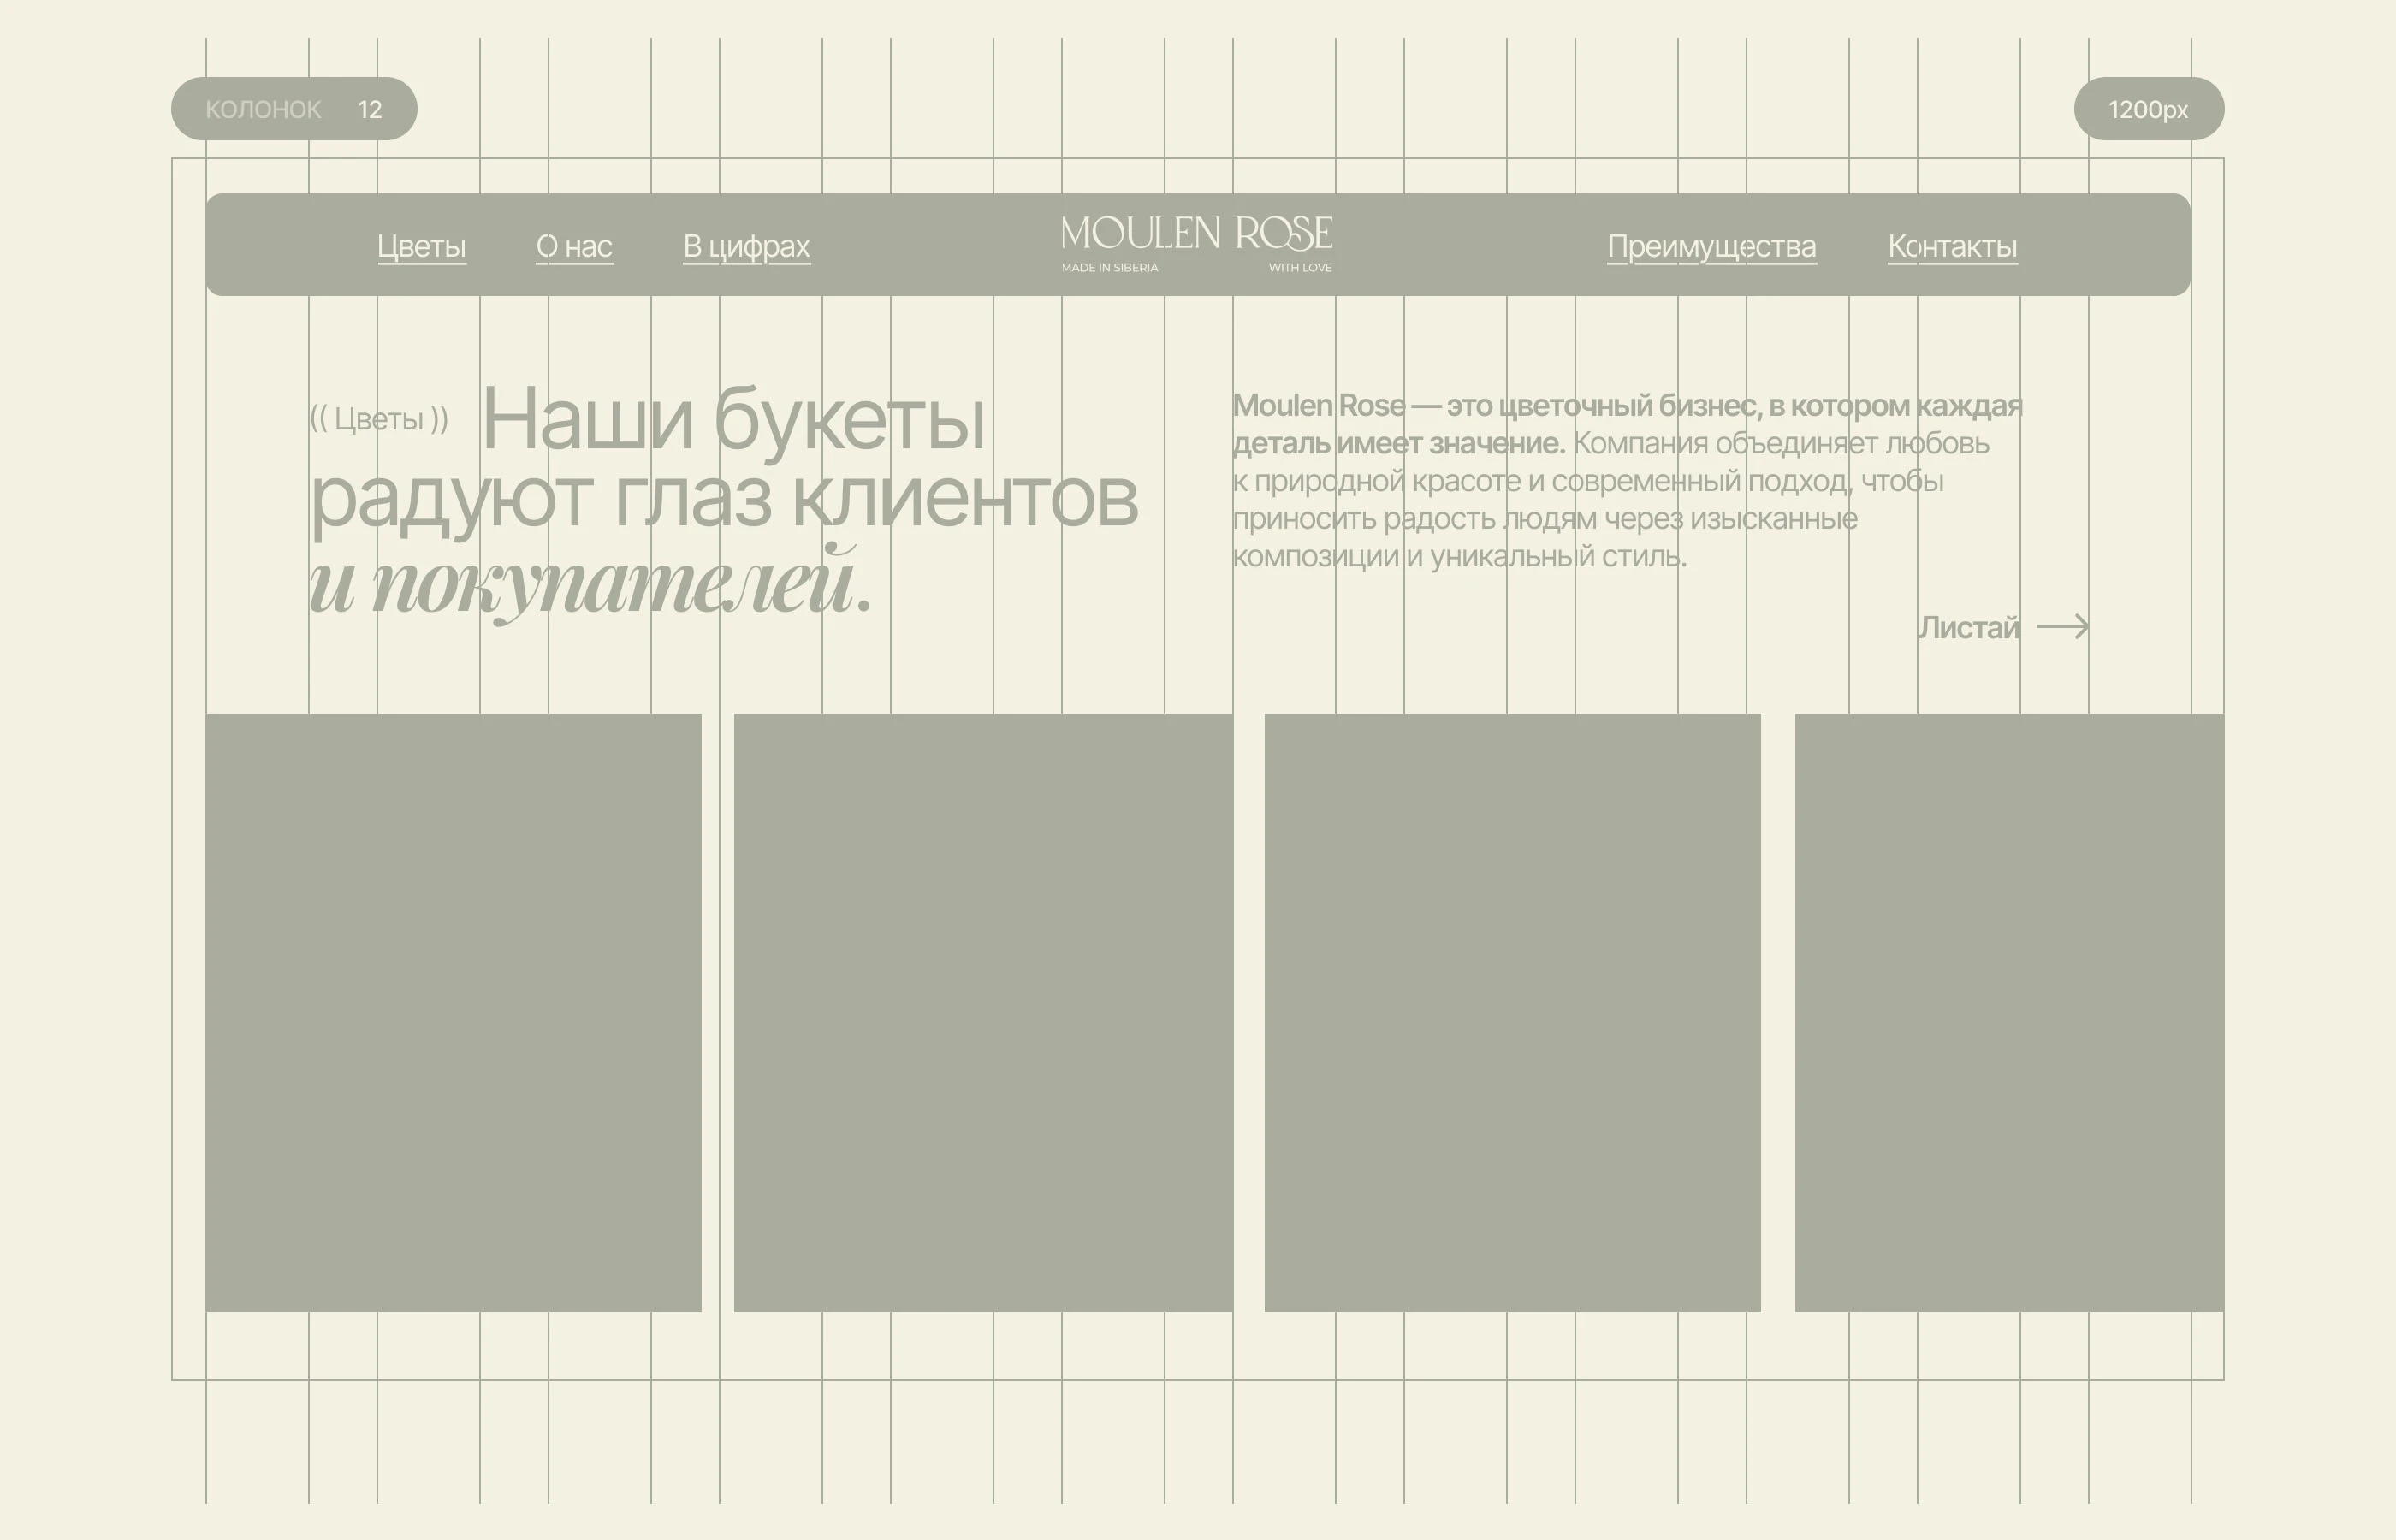Open the О нас navigation link

pyautogui.click(x=575, y=247)
